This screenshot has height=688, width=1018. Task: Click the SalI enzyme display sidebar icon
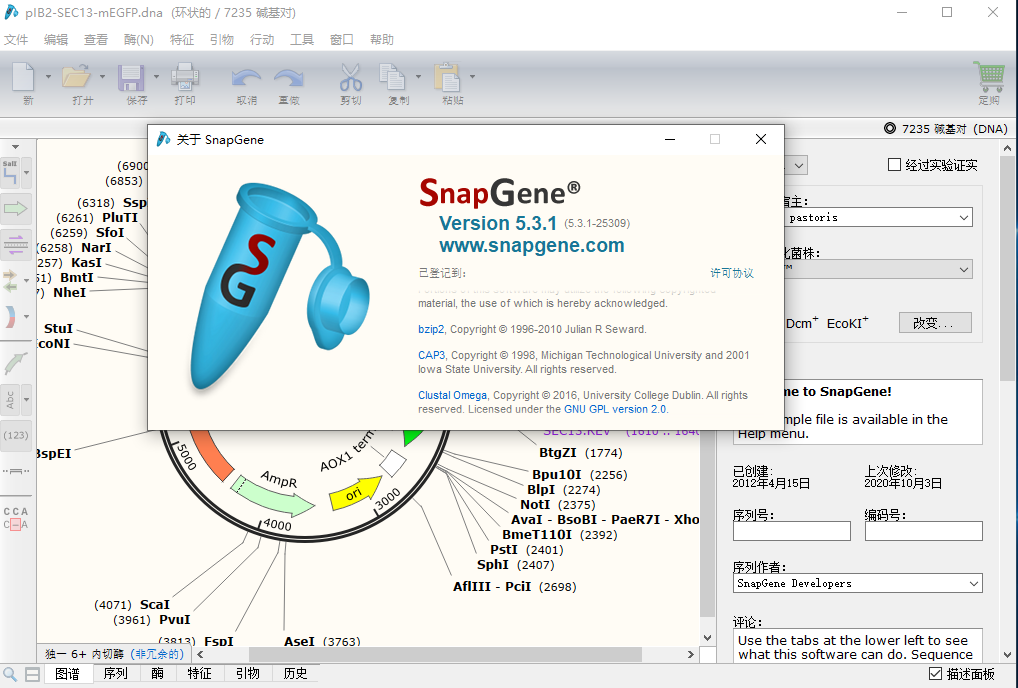(10, 173)
